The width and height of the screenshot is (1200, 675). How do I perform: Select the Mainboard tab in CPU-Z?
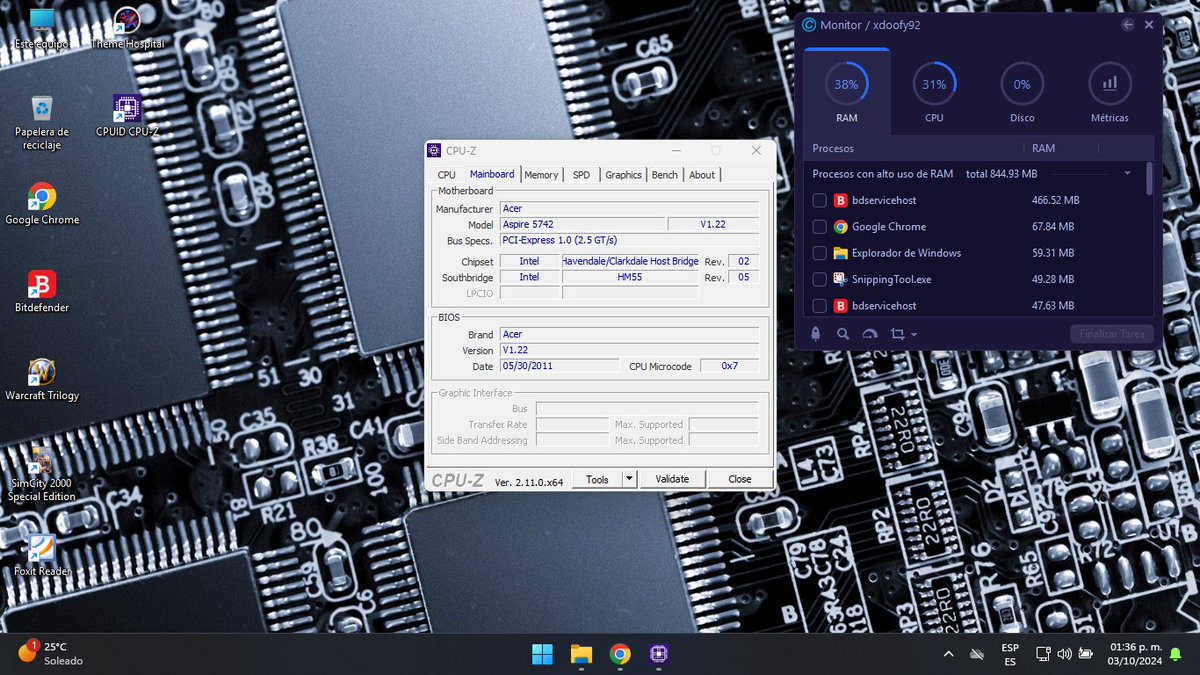492,174
